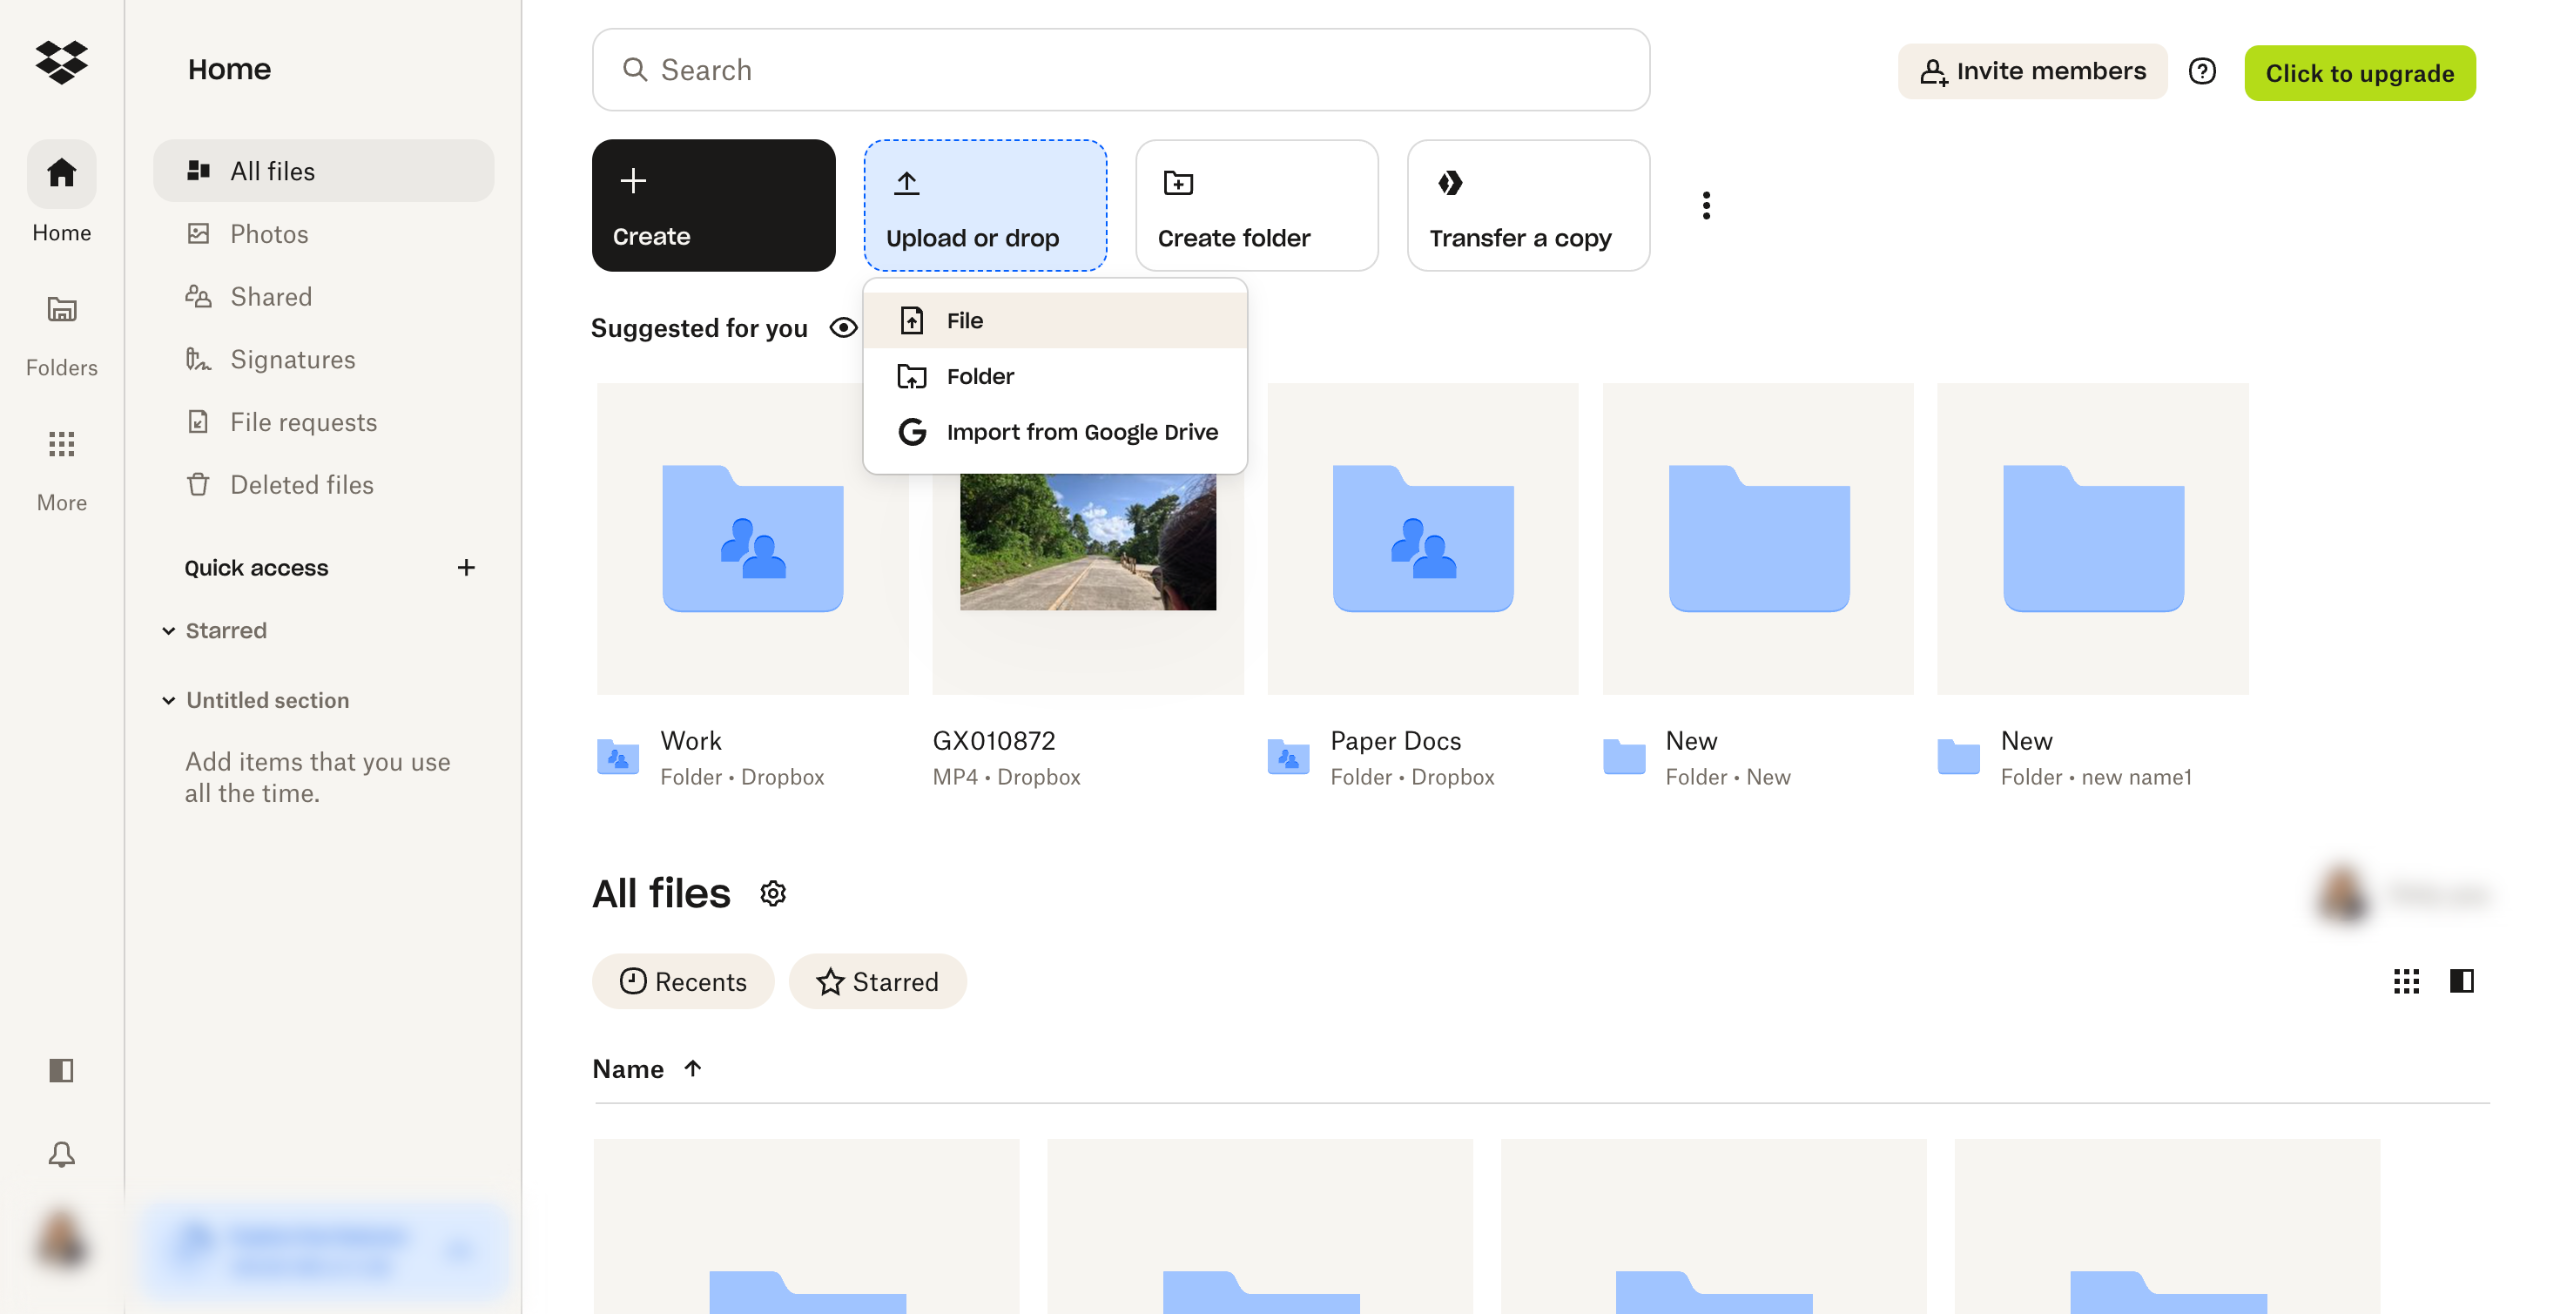The image size is (2560, 1314).
Task: Click the green Click to upgrade button
Action: (x=2359, y=73)
